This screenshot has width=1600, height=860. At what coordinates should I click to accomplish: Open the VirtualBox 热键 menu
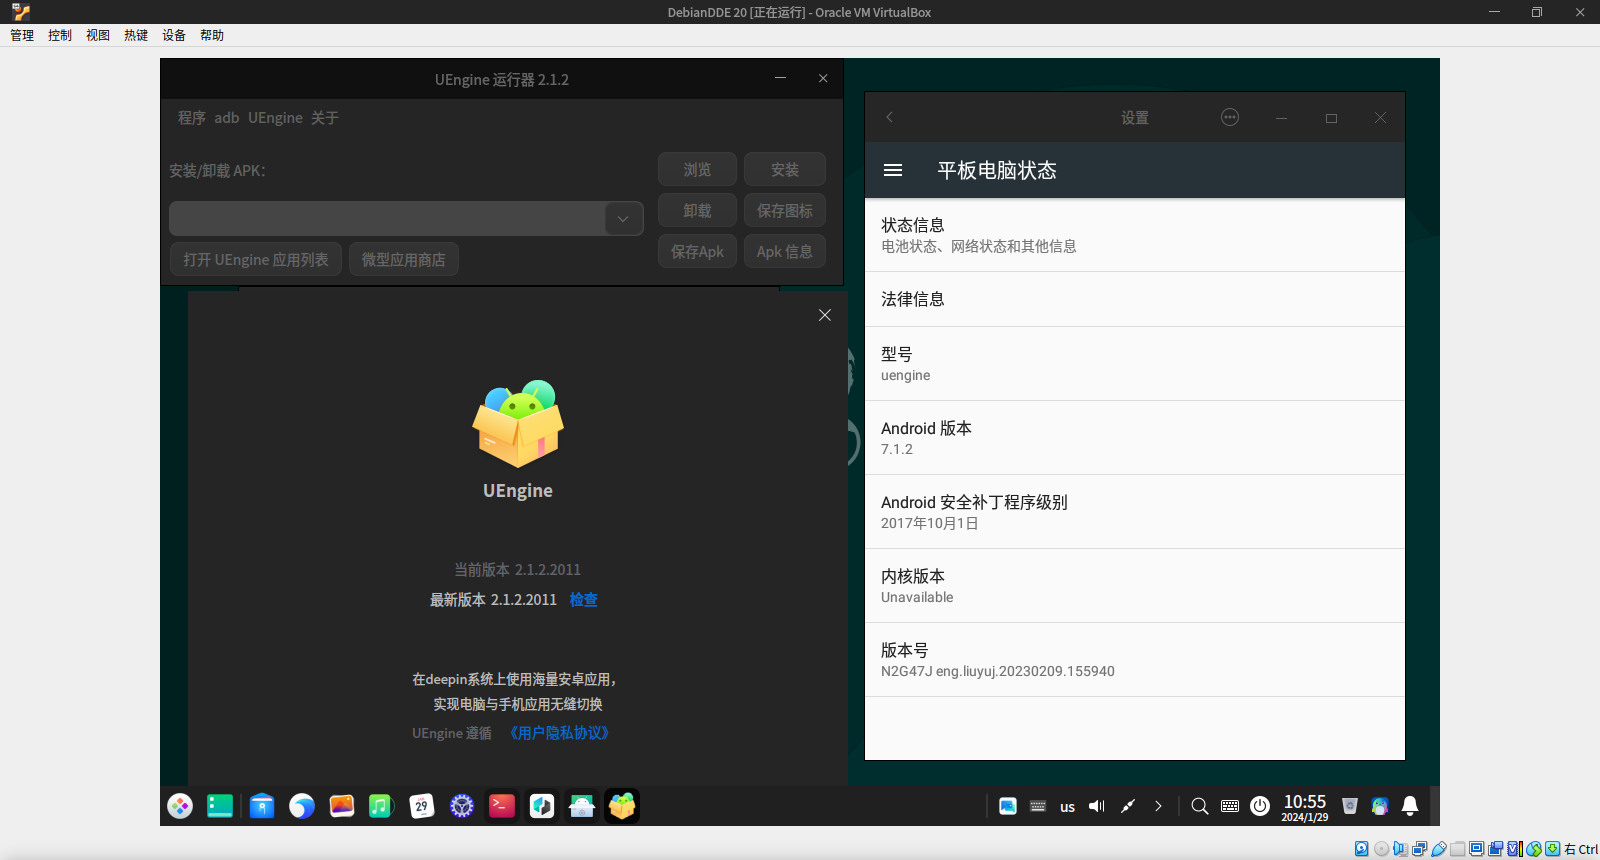click(x=136, y=35)
